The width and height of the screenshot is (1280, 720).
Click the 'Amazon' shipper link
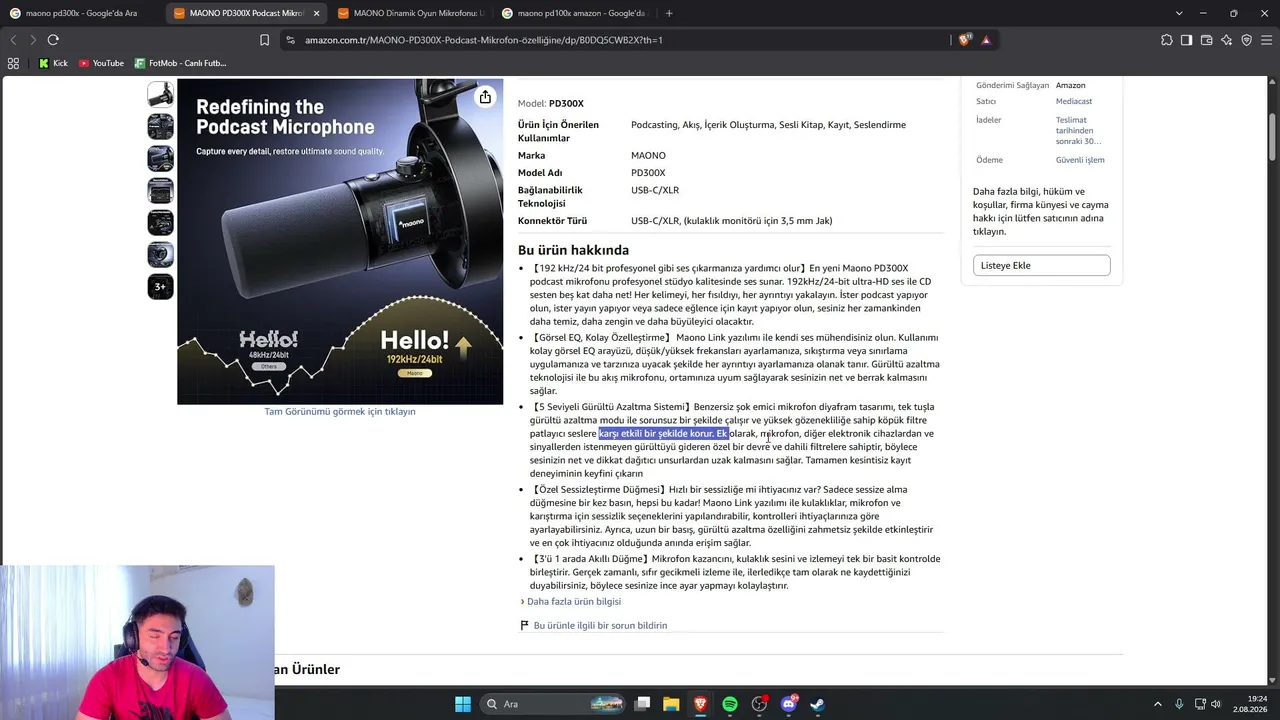coord(1070,86)
